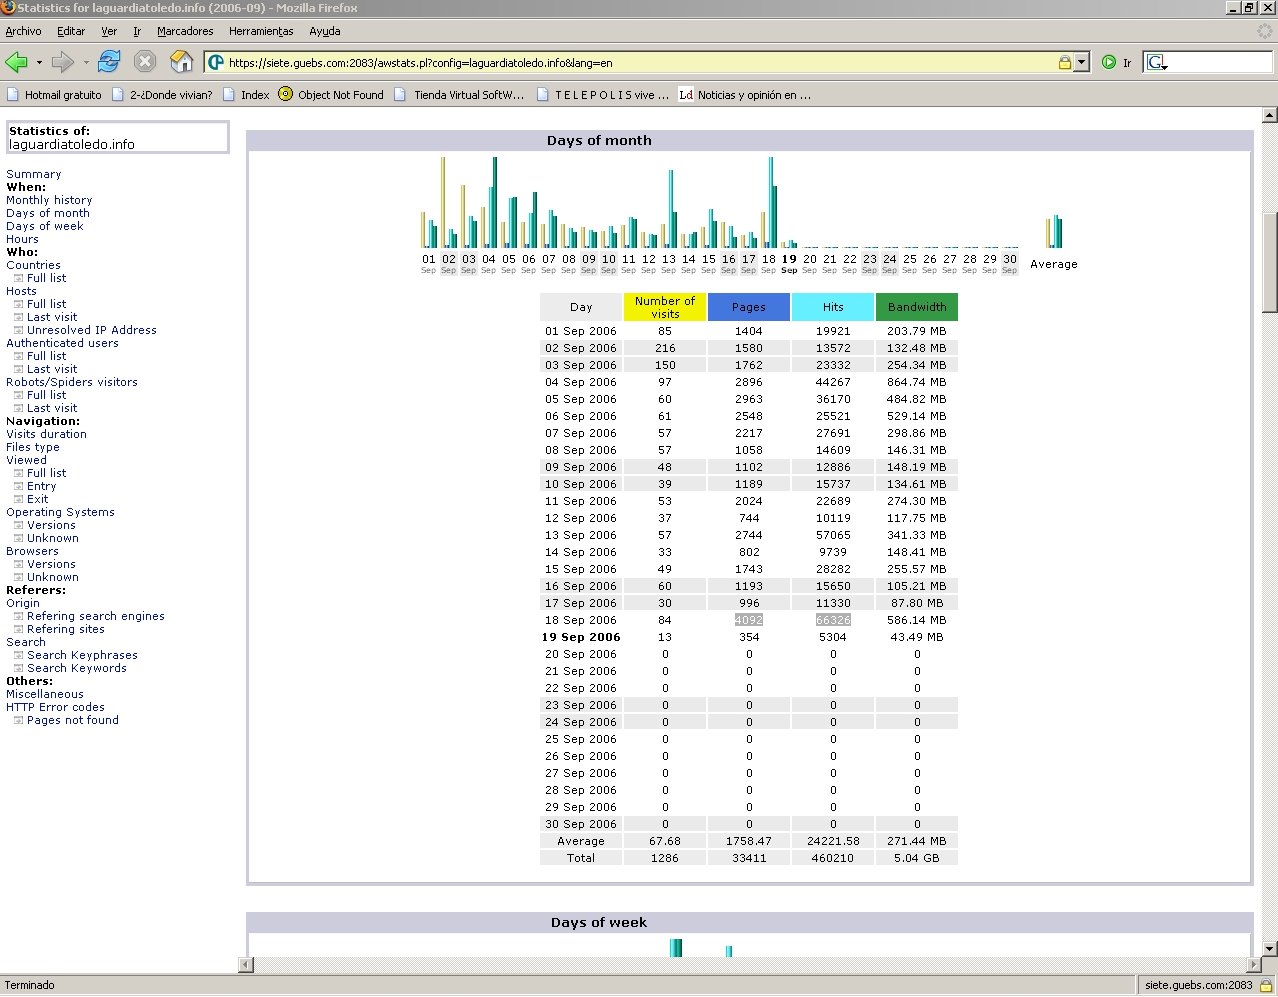Open the Forward button history dropdown arrow

86,62
